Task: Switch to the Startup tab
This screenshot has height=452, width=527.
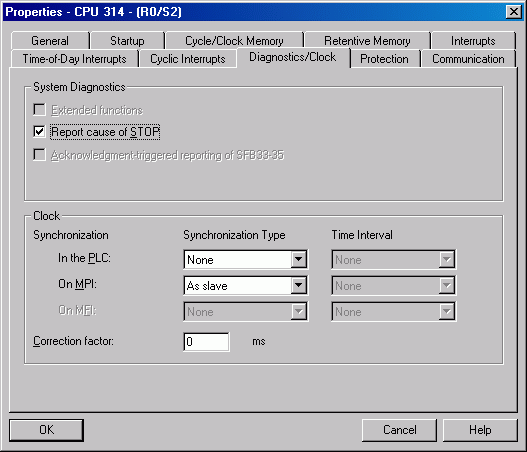Action: [127, 41]
